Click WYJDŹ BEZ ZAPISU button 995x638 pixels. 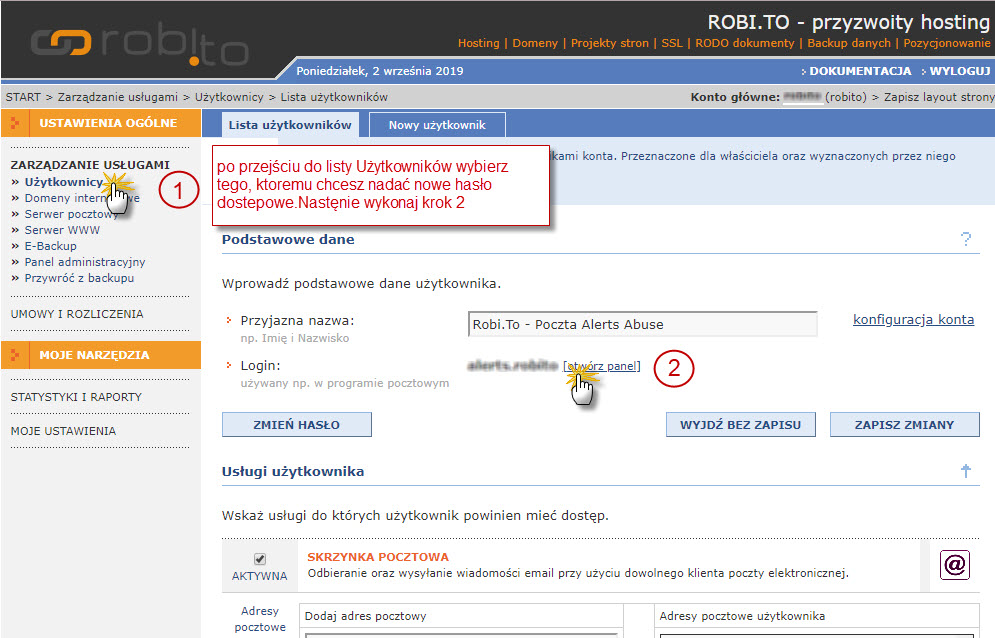pyautogui.click(x=741, y=425)
